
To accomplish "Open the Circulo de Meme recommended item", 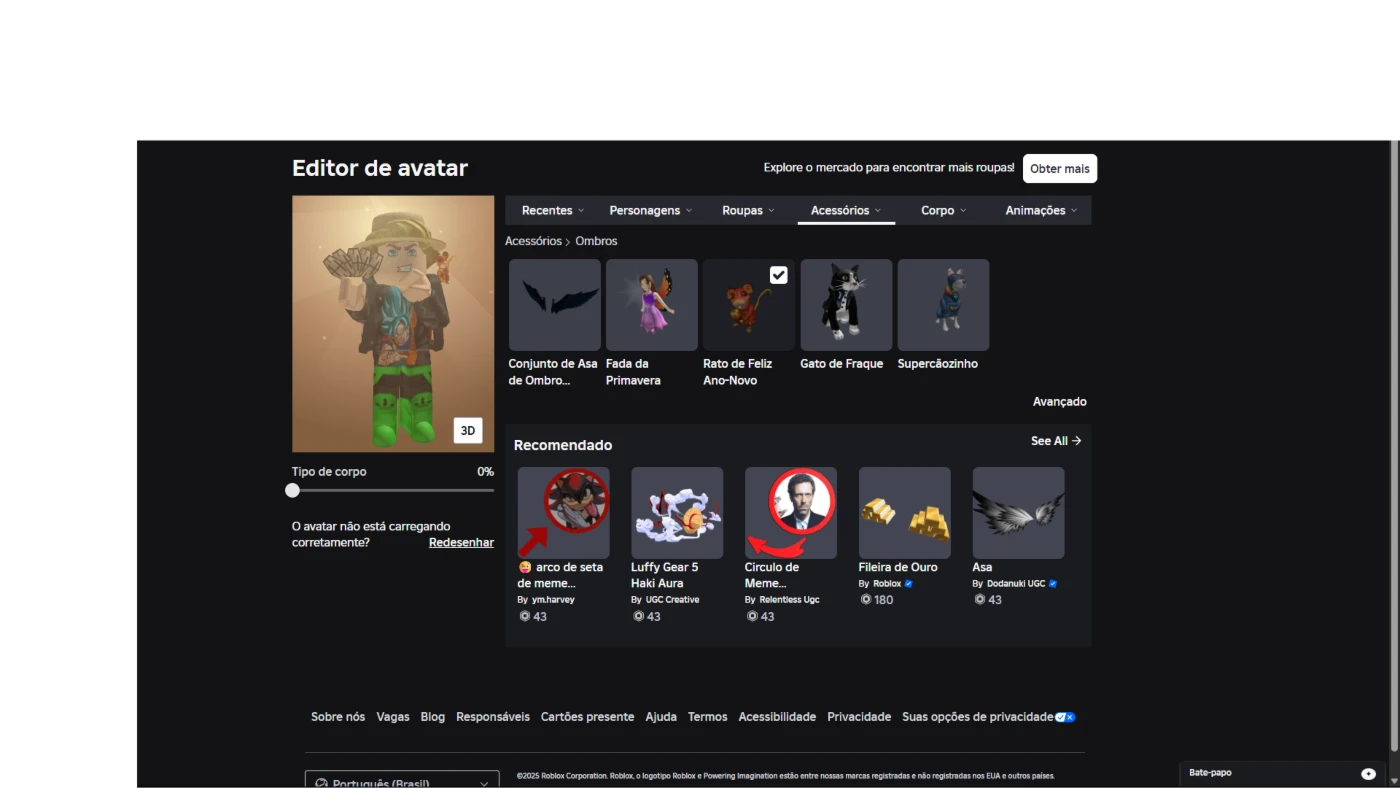I will tap(791, 513).
